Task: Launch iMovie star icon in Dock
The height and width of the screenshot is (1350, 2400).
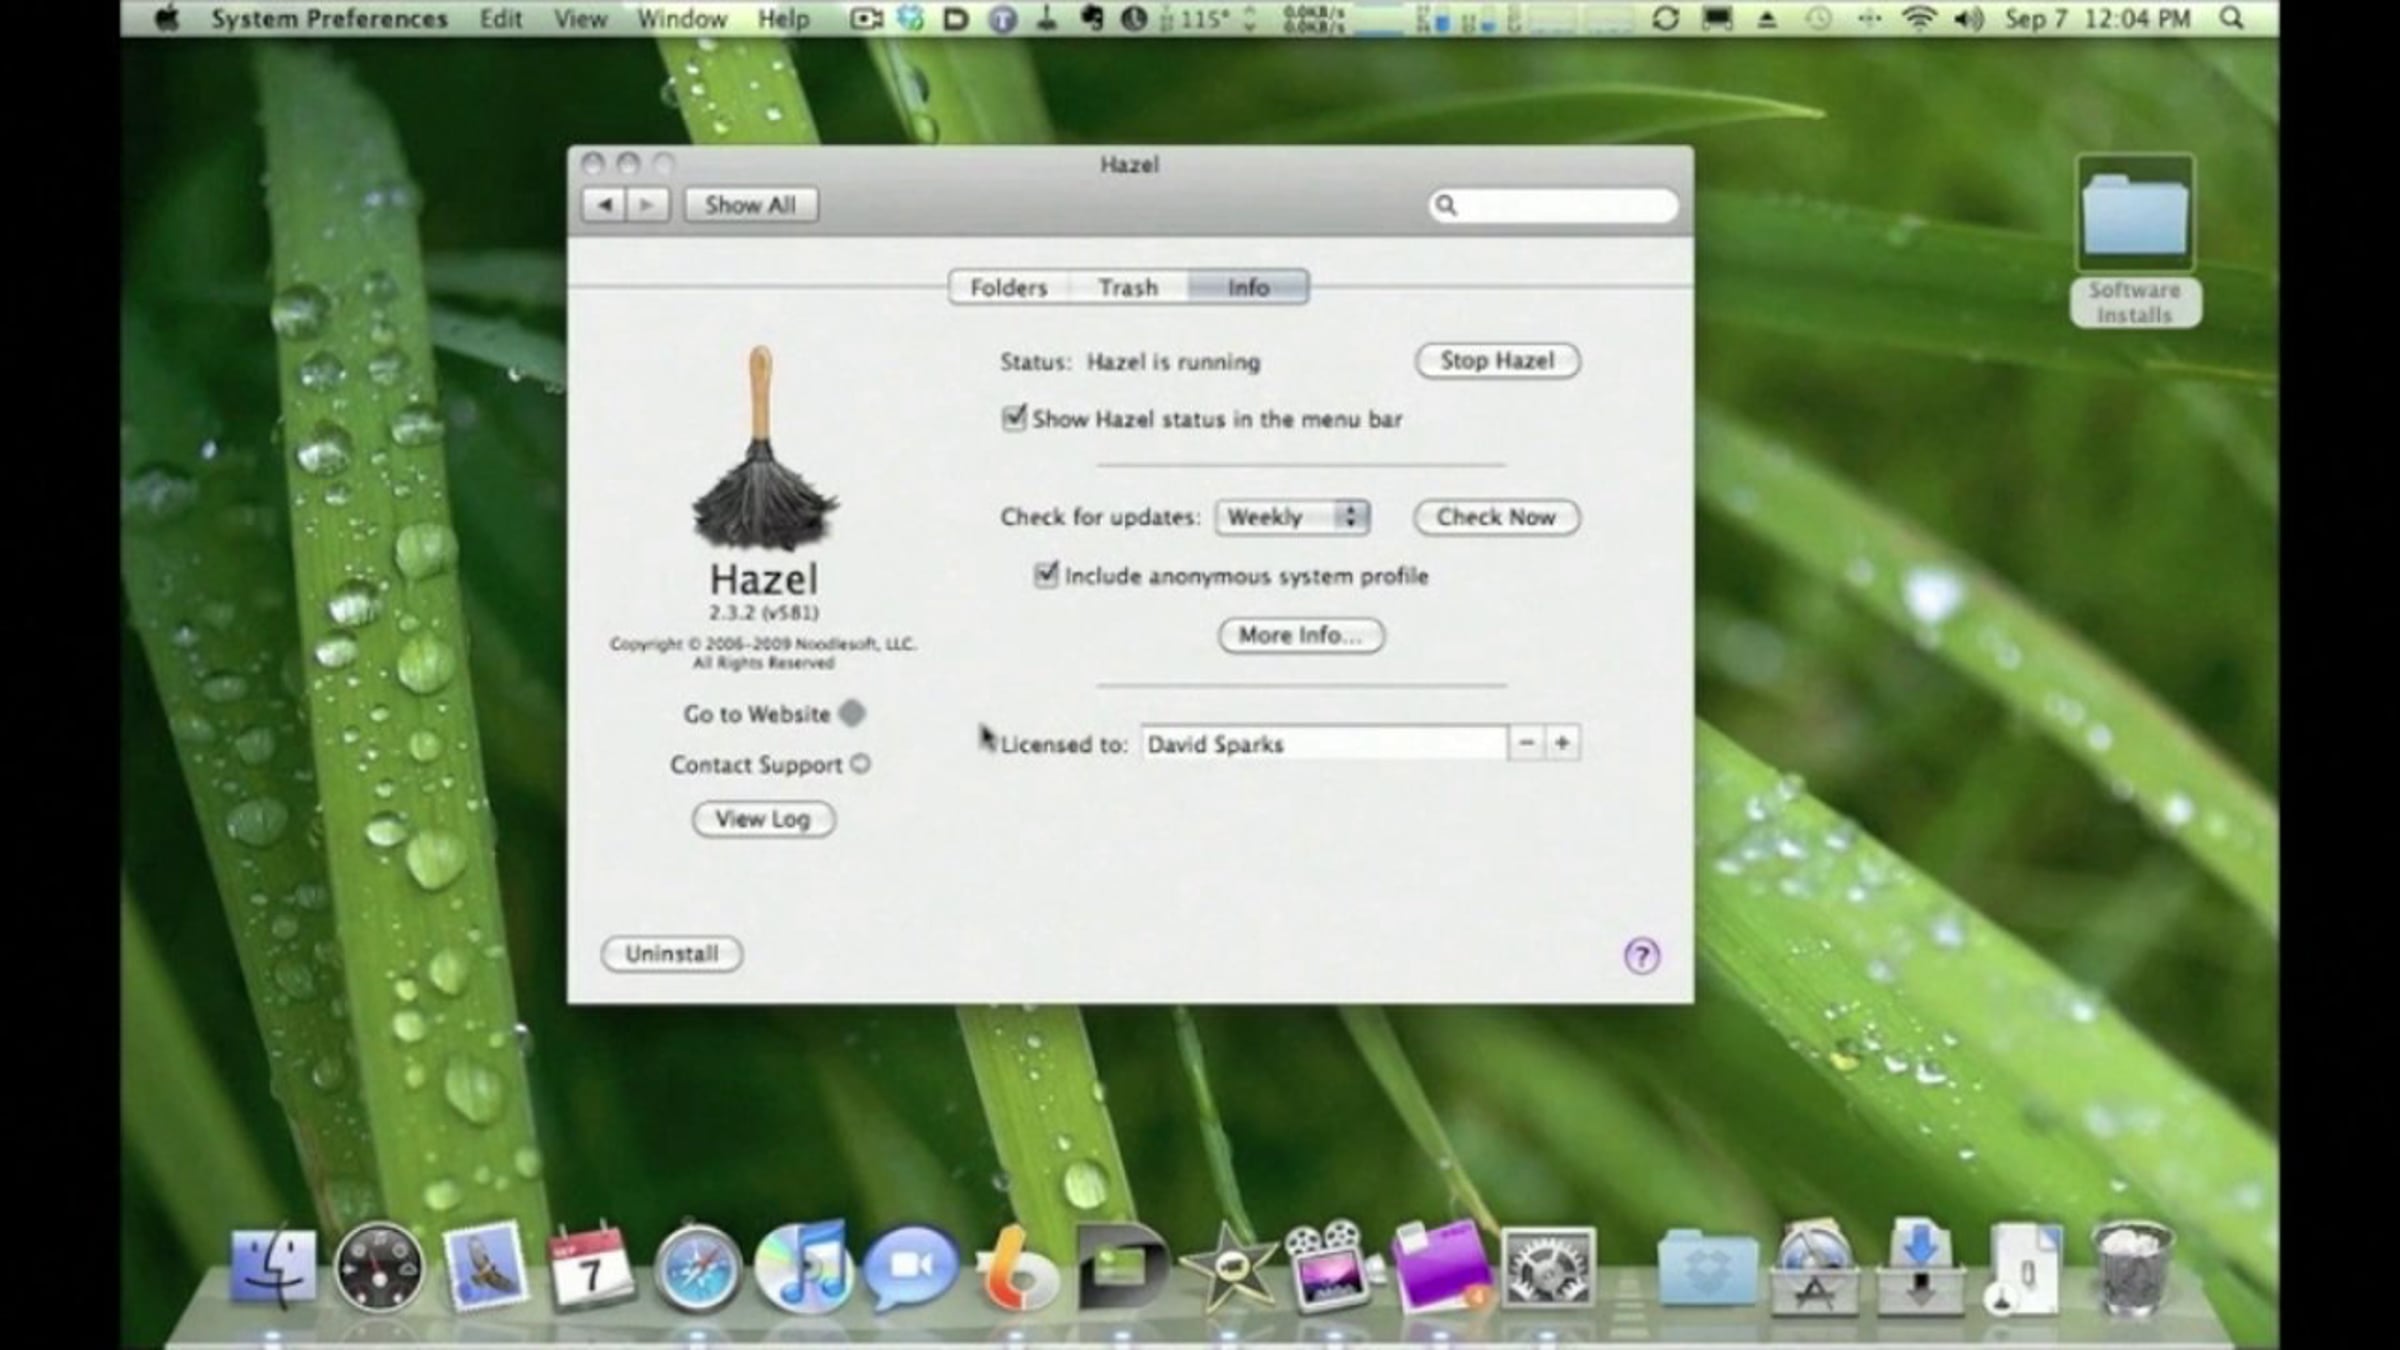Action: pos(1230,1268)
